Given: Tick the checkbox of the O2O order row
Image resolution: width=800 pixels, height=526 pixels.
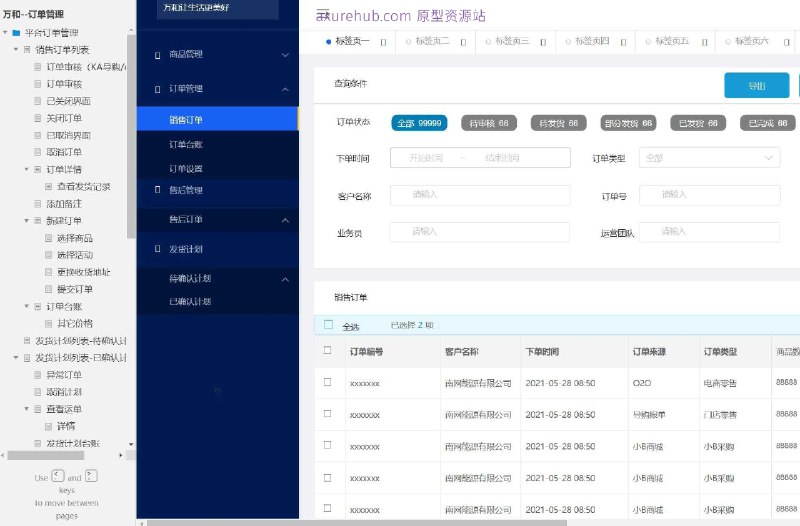Looking at the screenshot, I should coord(328,382).
